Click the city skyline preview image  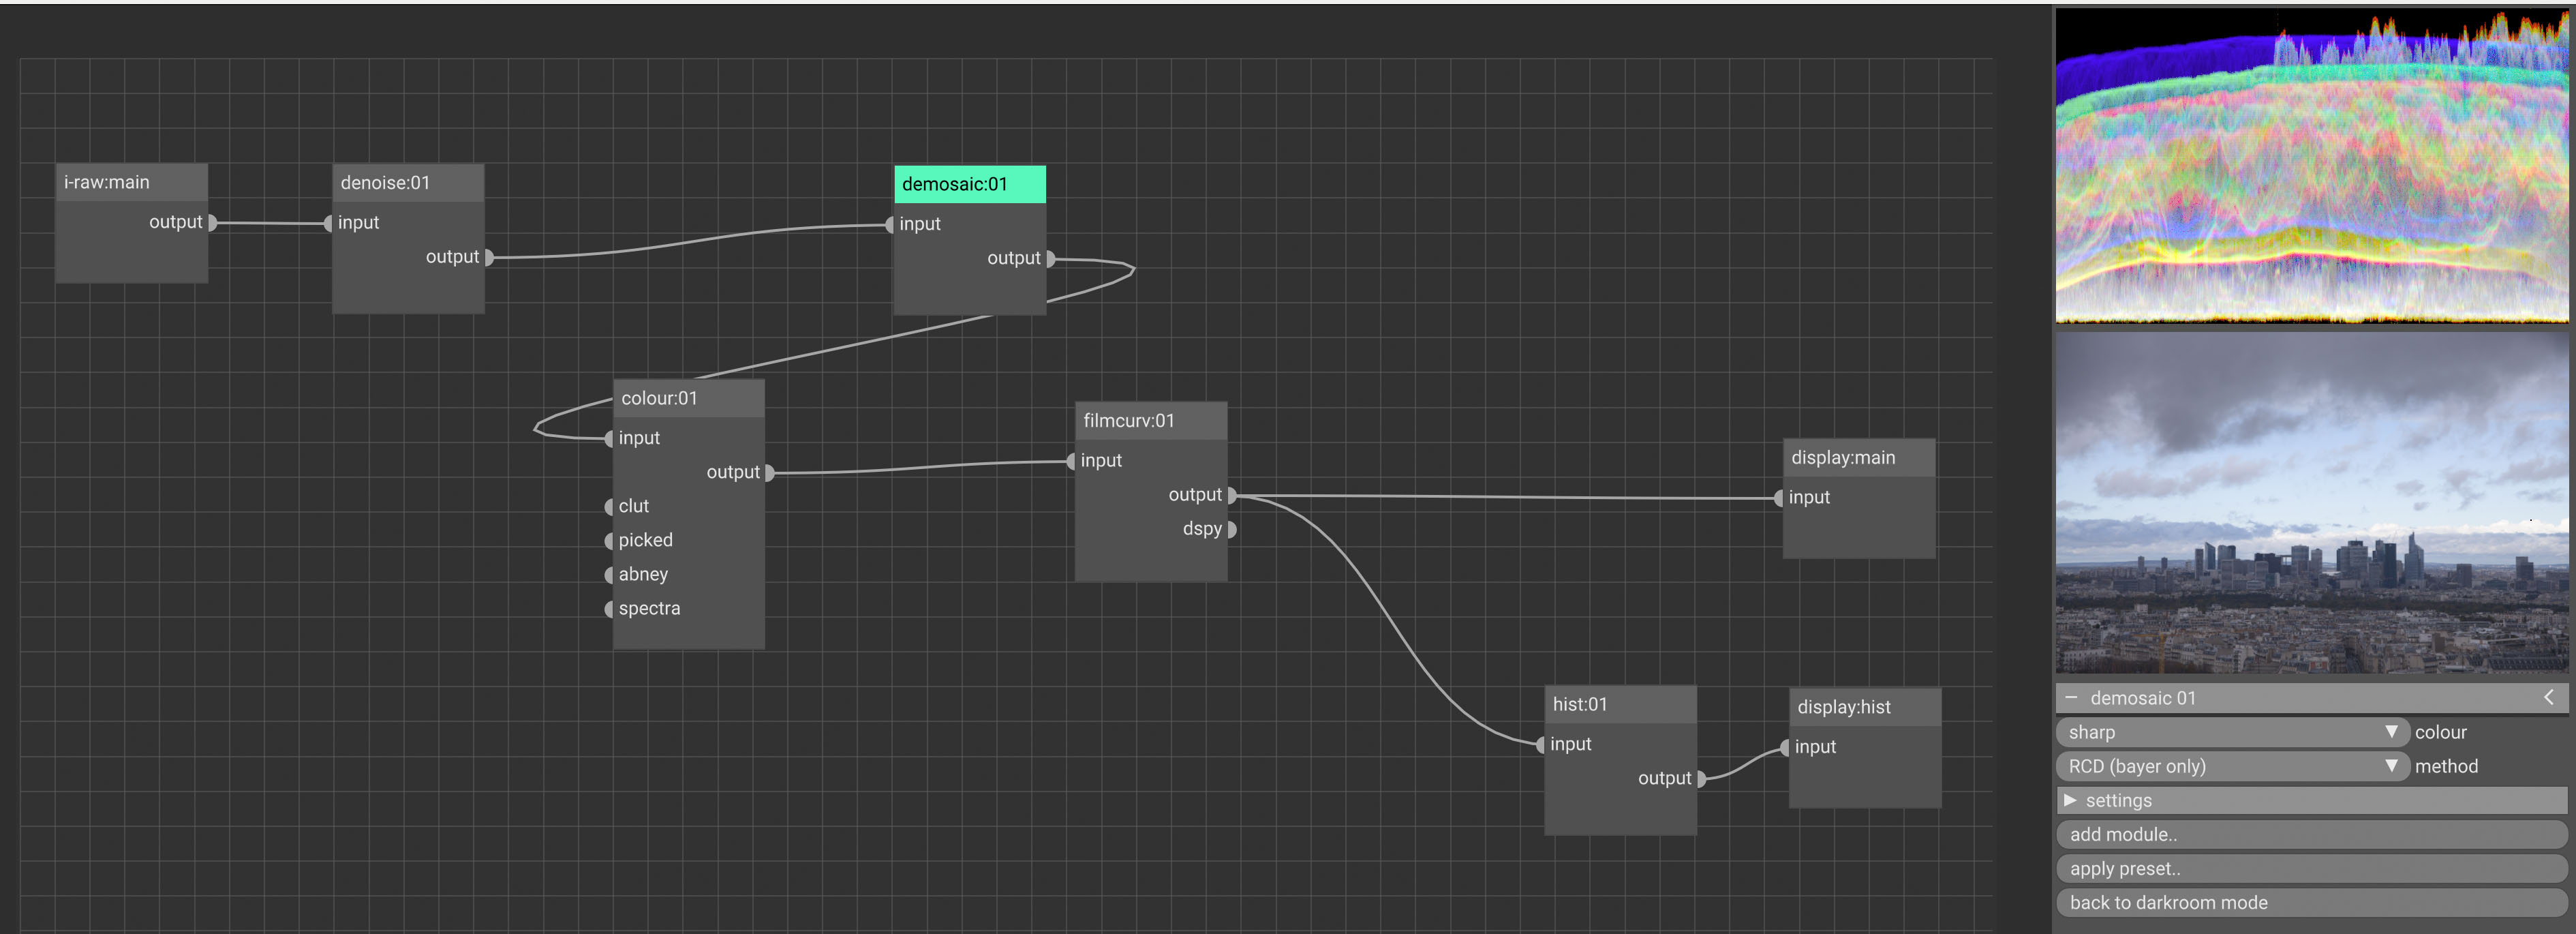coord(2310,502)
